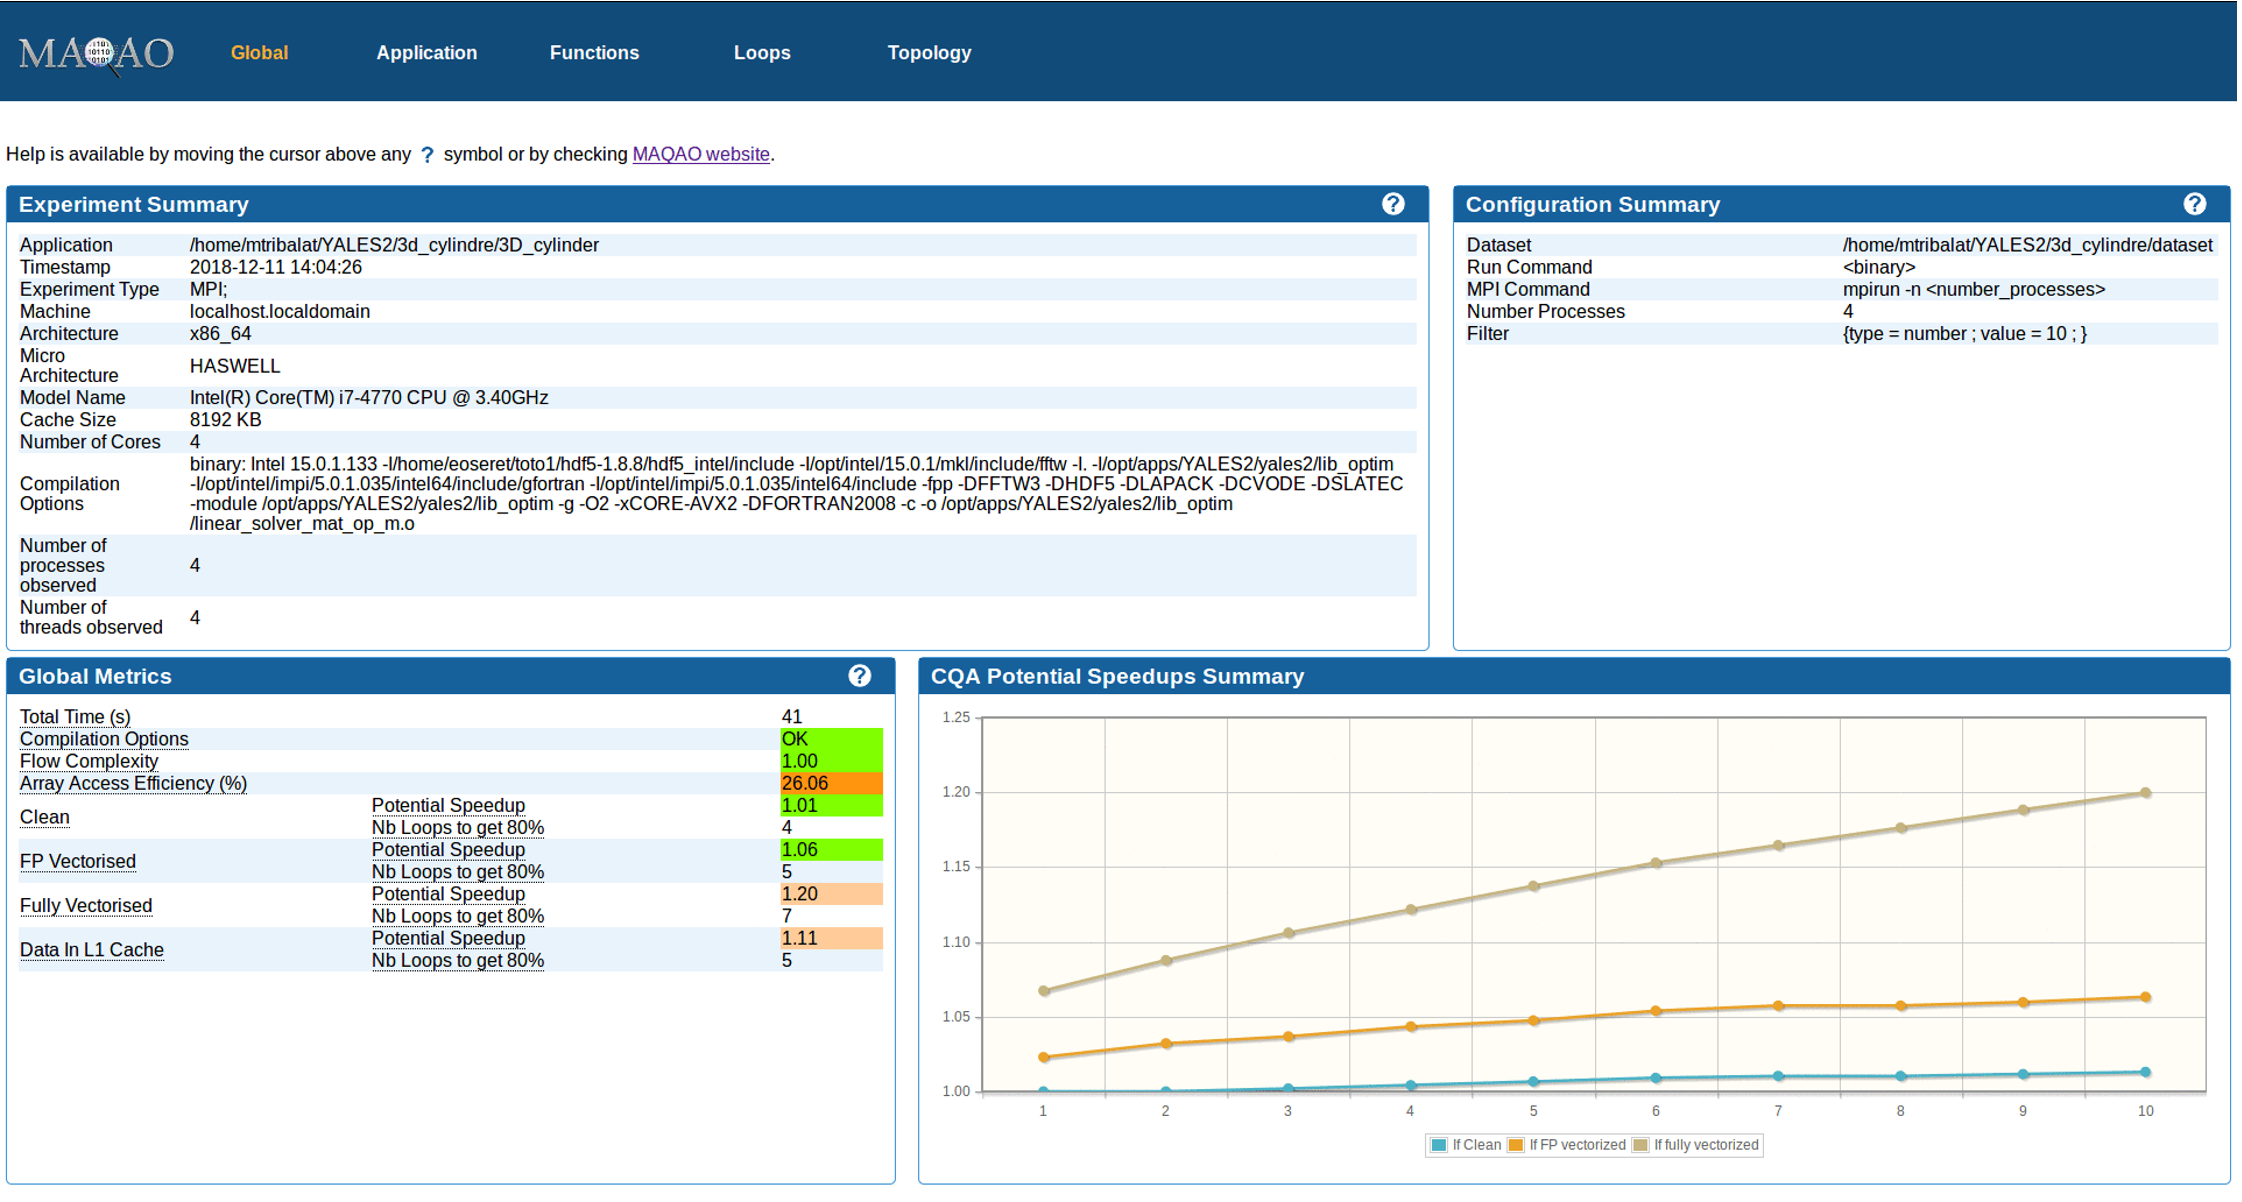Click the MAQAO logo
The height and width of the screenshot is (1202, 2242).
[x=96, y=53]
